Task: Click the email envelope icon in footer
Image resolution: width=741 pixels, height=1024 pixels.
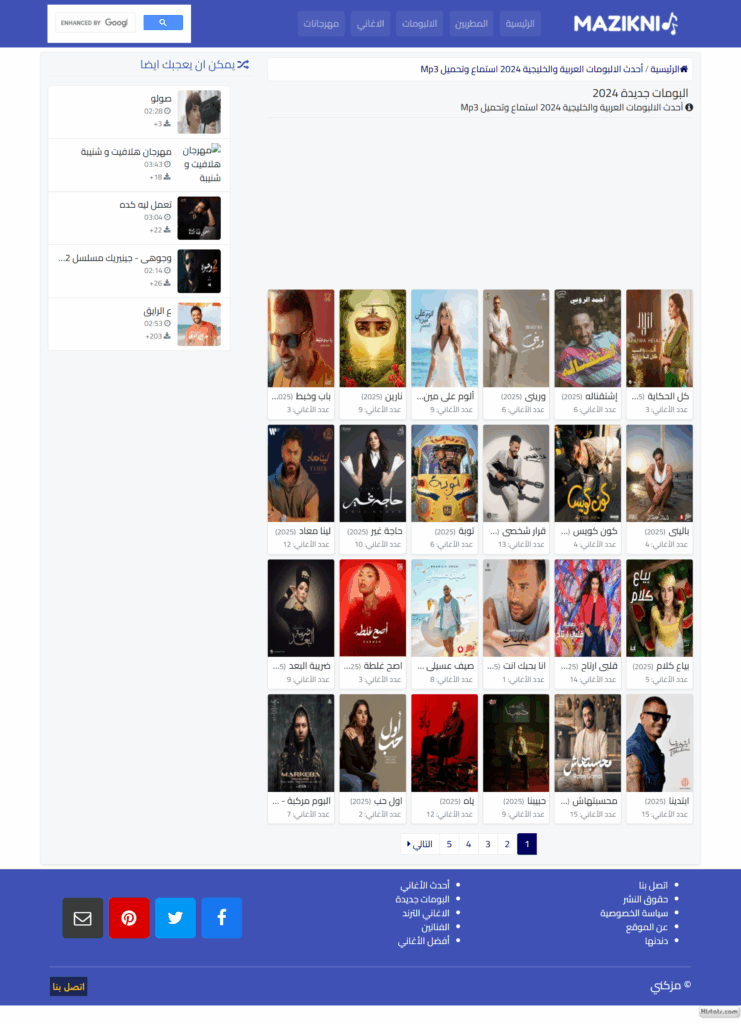Action: [82, 918]
